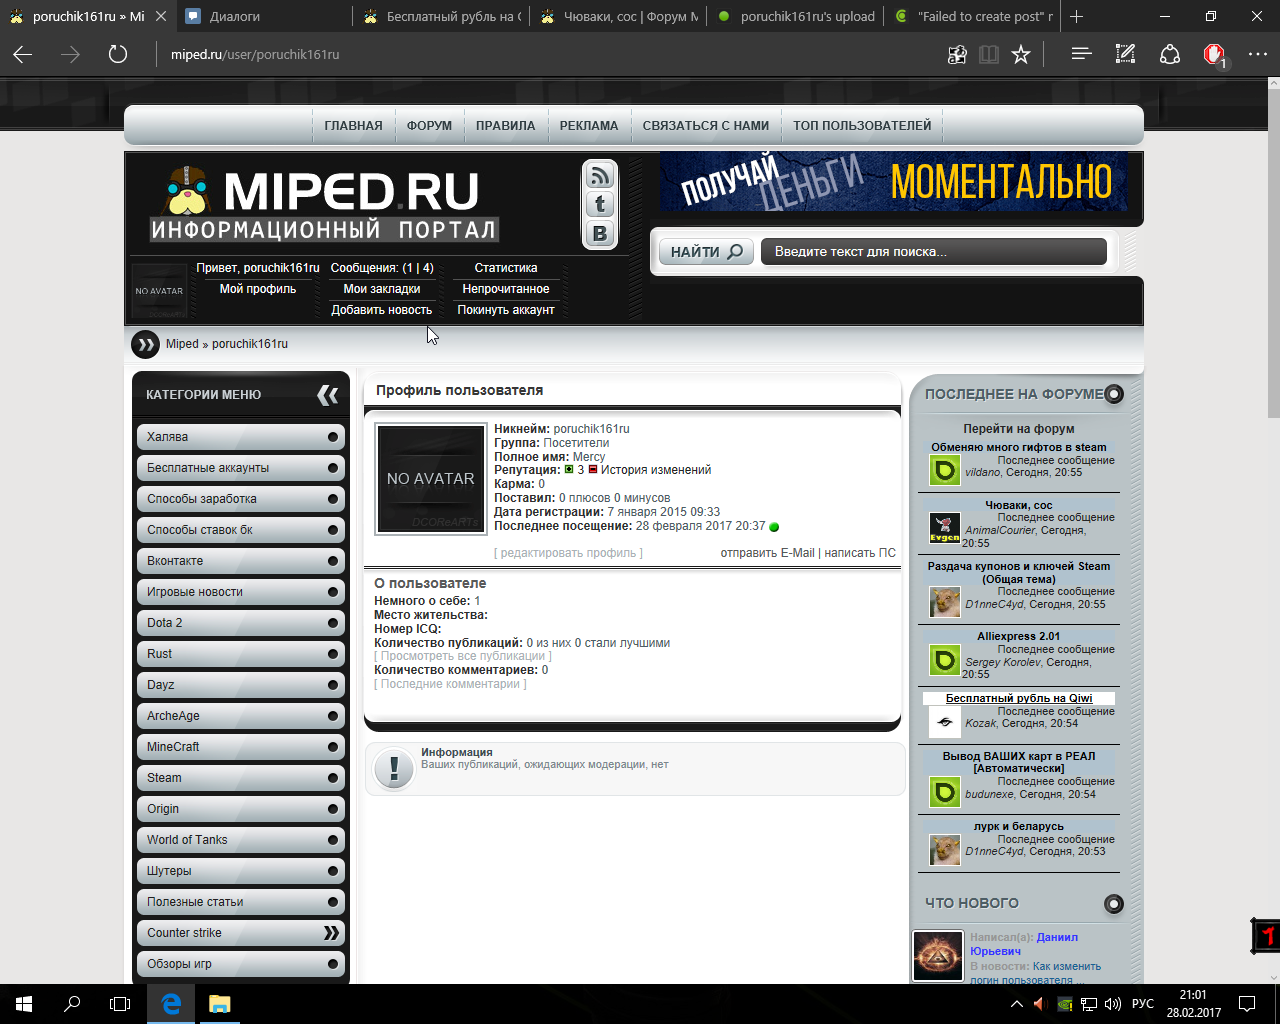Open the Бесплатные аккаунты category
The width and height of the screenshot is (1280, 1024).
(x=240, y=468)
